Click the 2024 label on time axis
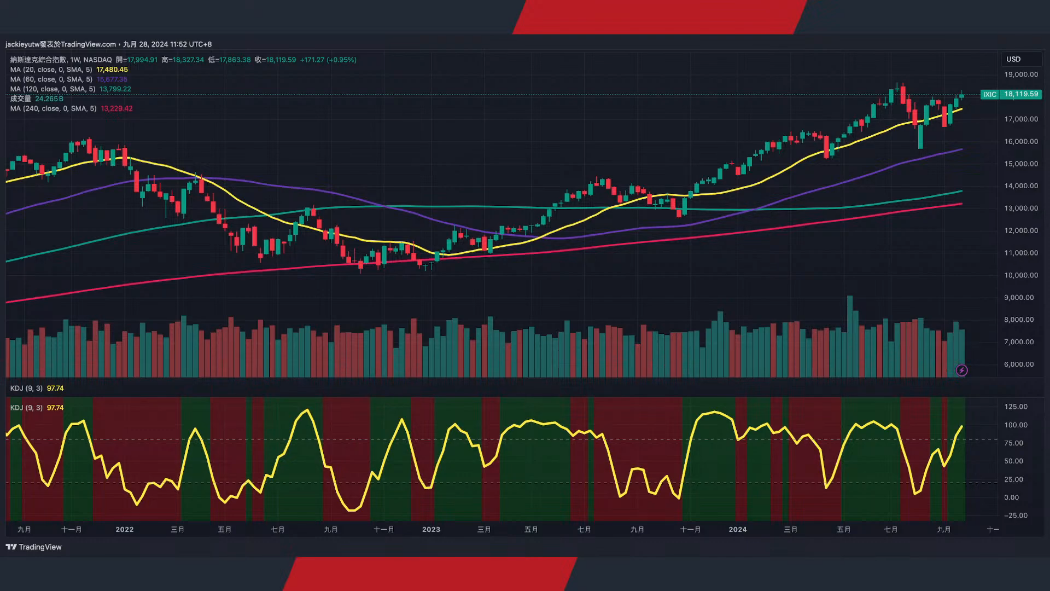Viewport: 1050px width, 591px height. (x=738, y=528)
